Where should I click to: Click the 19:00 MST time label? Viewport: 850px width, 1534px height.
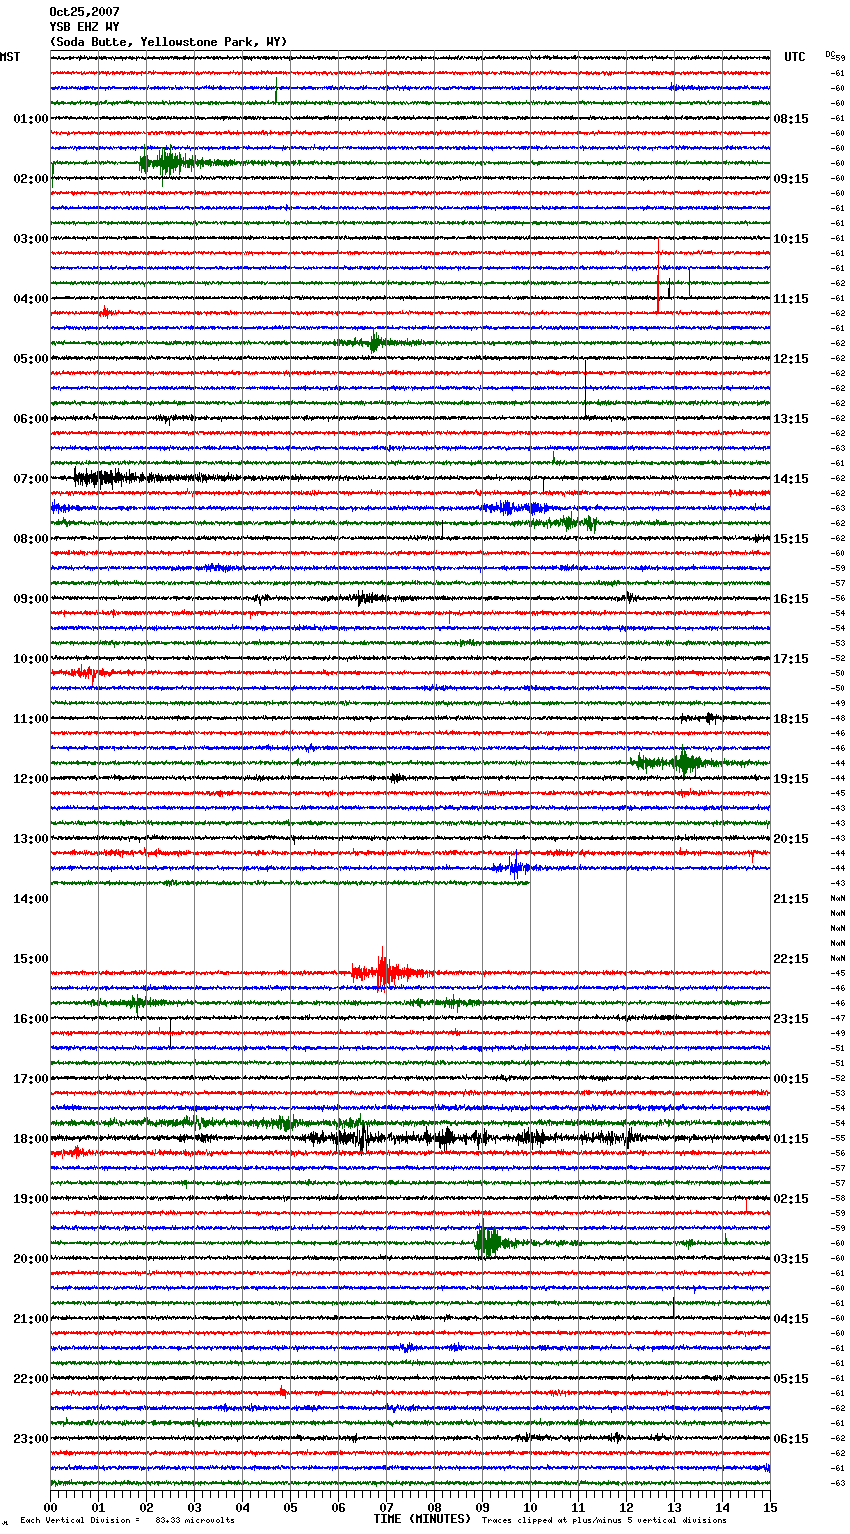coord(30,1199)
